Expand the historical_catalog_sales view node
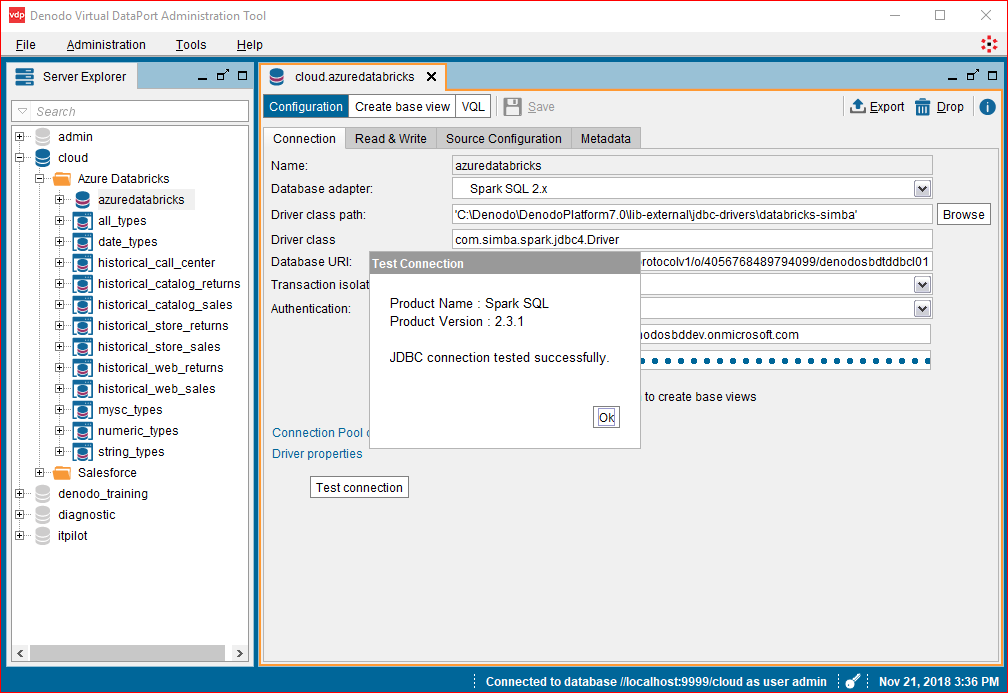The height and width of the screenshot is (693, 1008). point(60,305)
